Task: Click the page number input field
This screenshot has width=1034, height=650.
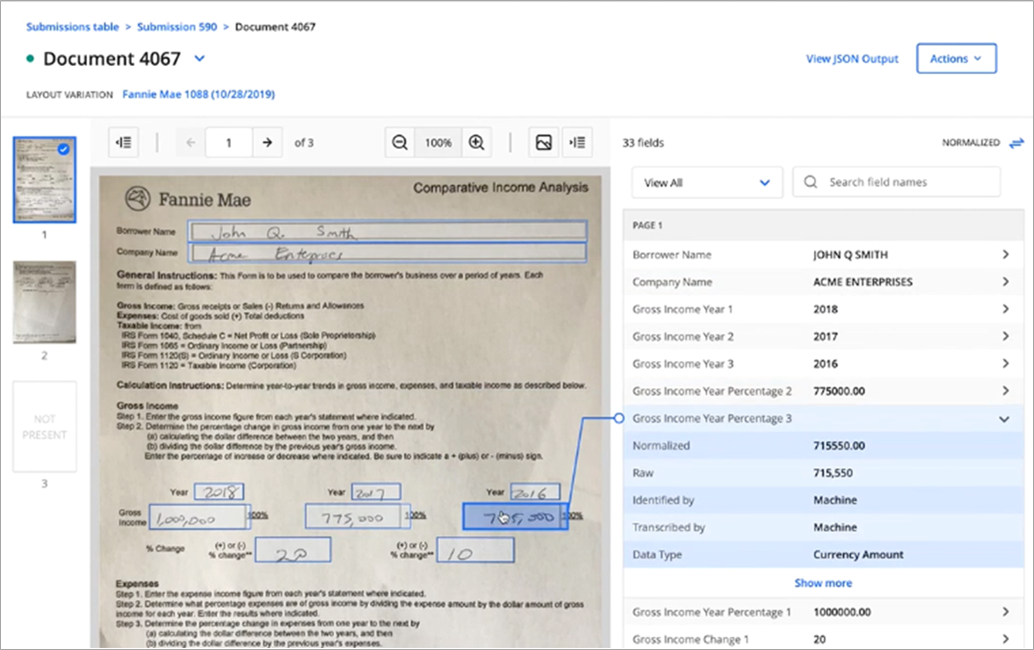Action: click(229, 142)
